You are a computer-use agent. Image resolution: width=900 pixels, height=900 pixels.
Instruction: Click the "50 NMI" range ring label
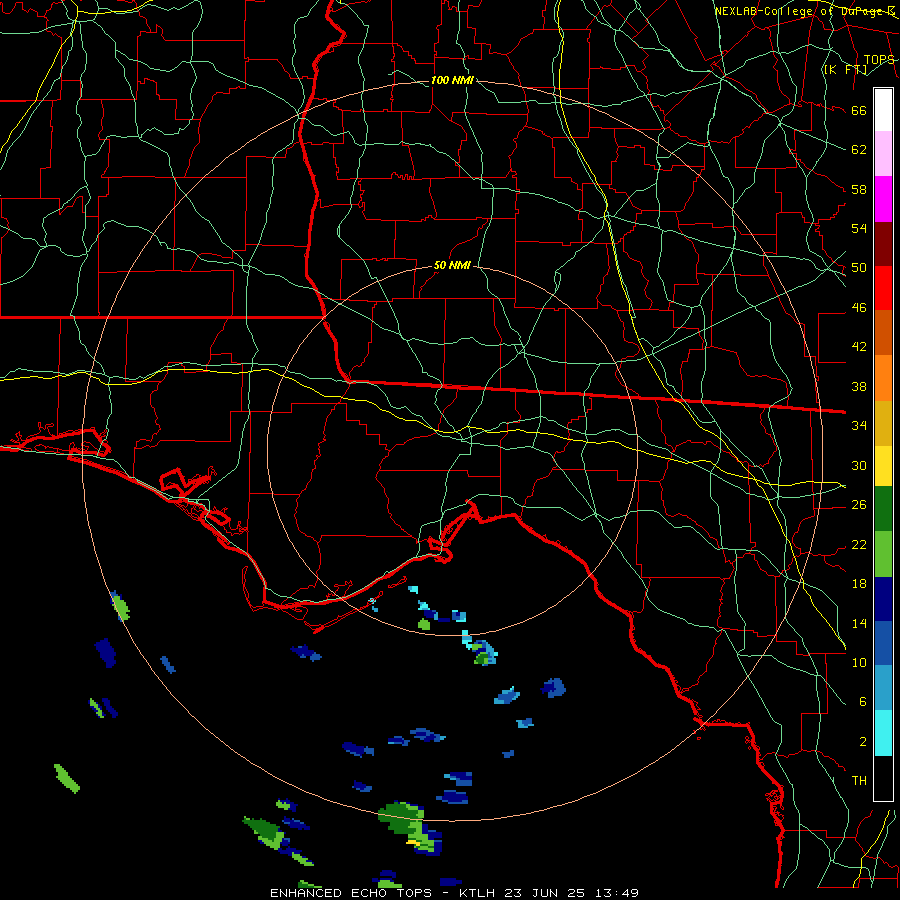452,265
